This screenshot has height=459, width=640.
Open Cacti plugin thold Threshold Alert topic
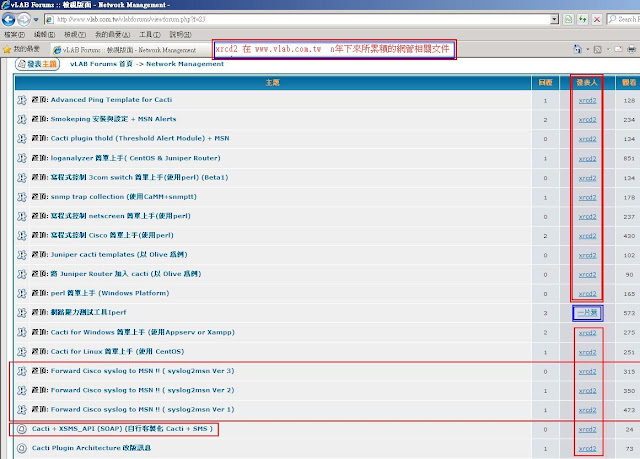pyautogui.click(x=140, y=138)
